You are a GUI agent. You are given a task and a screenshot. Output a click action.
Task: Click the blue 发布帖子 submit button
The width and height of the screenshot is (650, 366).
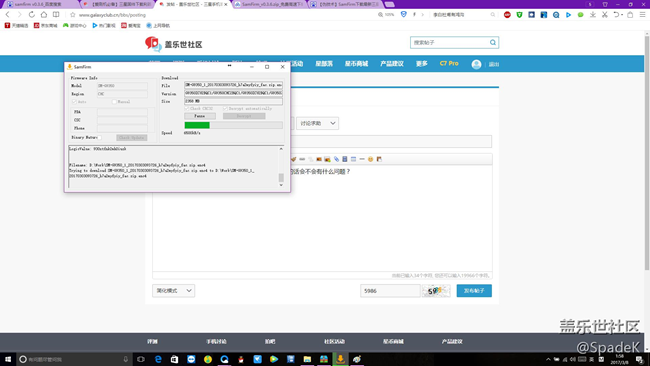point(474,291)
